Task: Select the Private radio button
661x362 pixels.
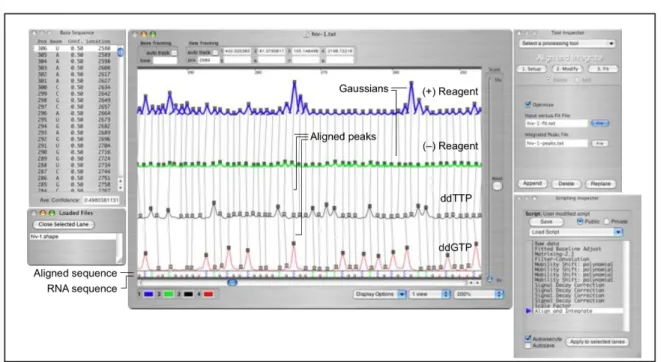Action: [x=607, y=221]
